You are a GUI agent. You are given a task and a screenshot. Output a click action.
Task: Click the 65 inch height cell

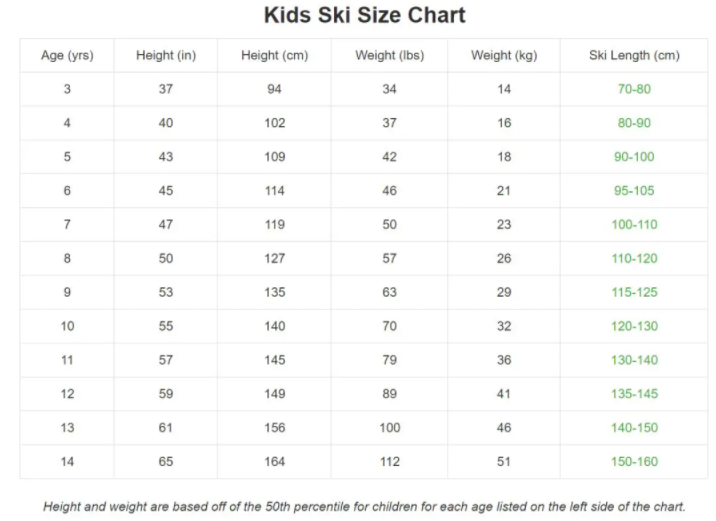166,461
